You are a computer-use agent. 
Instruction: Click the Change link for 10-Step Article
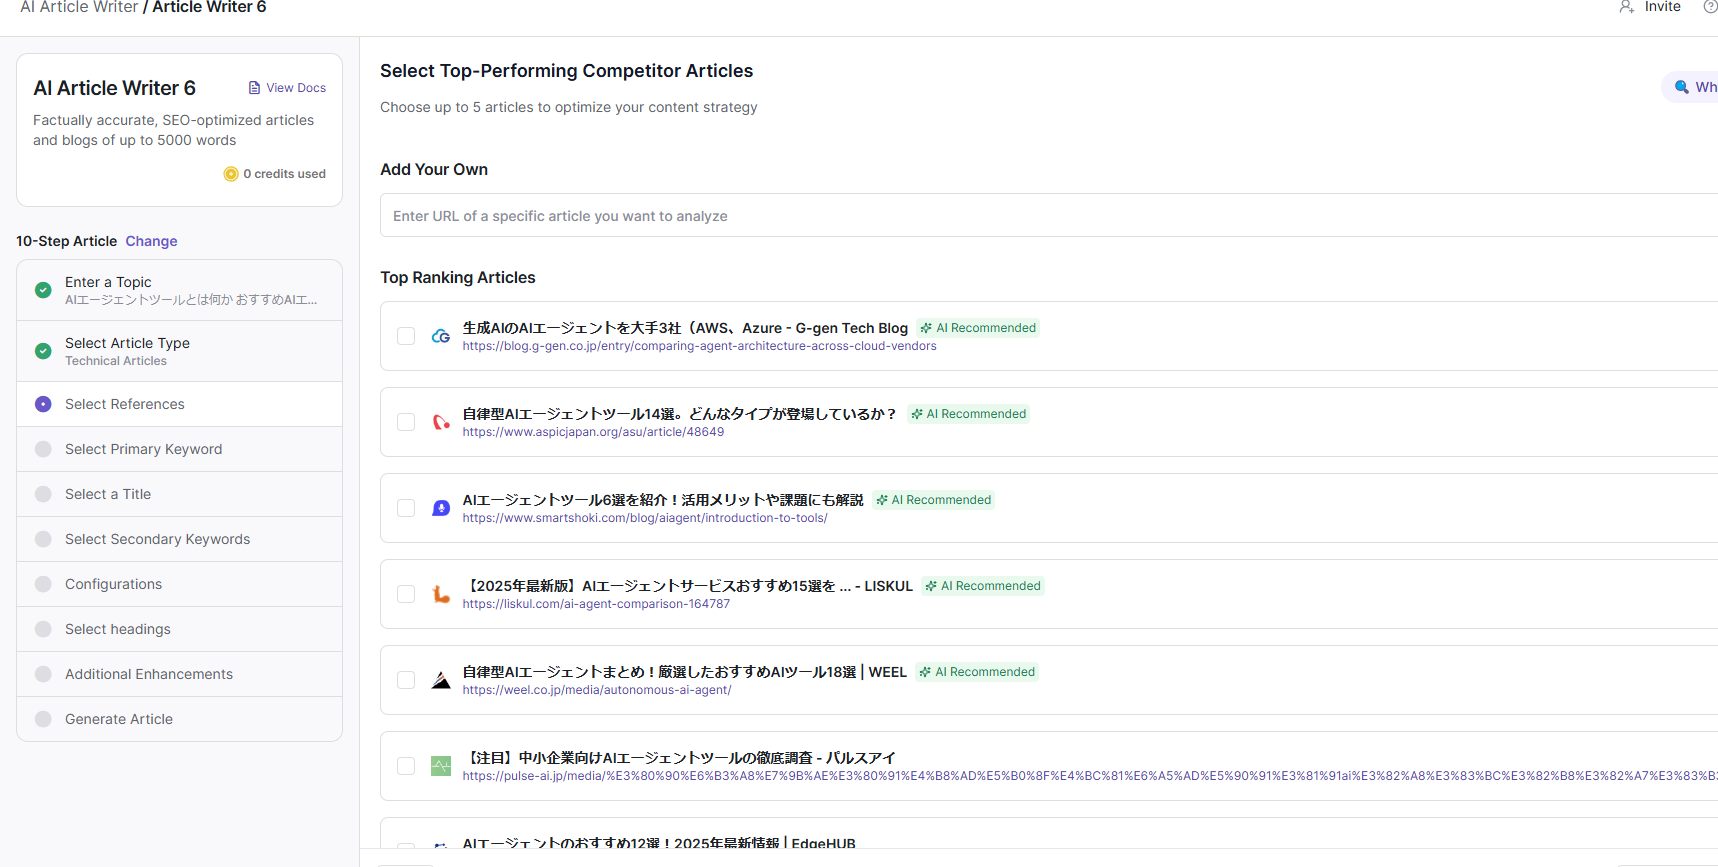pos(151,241)
